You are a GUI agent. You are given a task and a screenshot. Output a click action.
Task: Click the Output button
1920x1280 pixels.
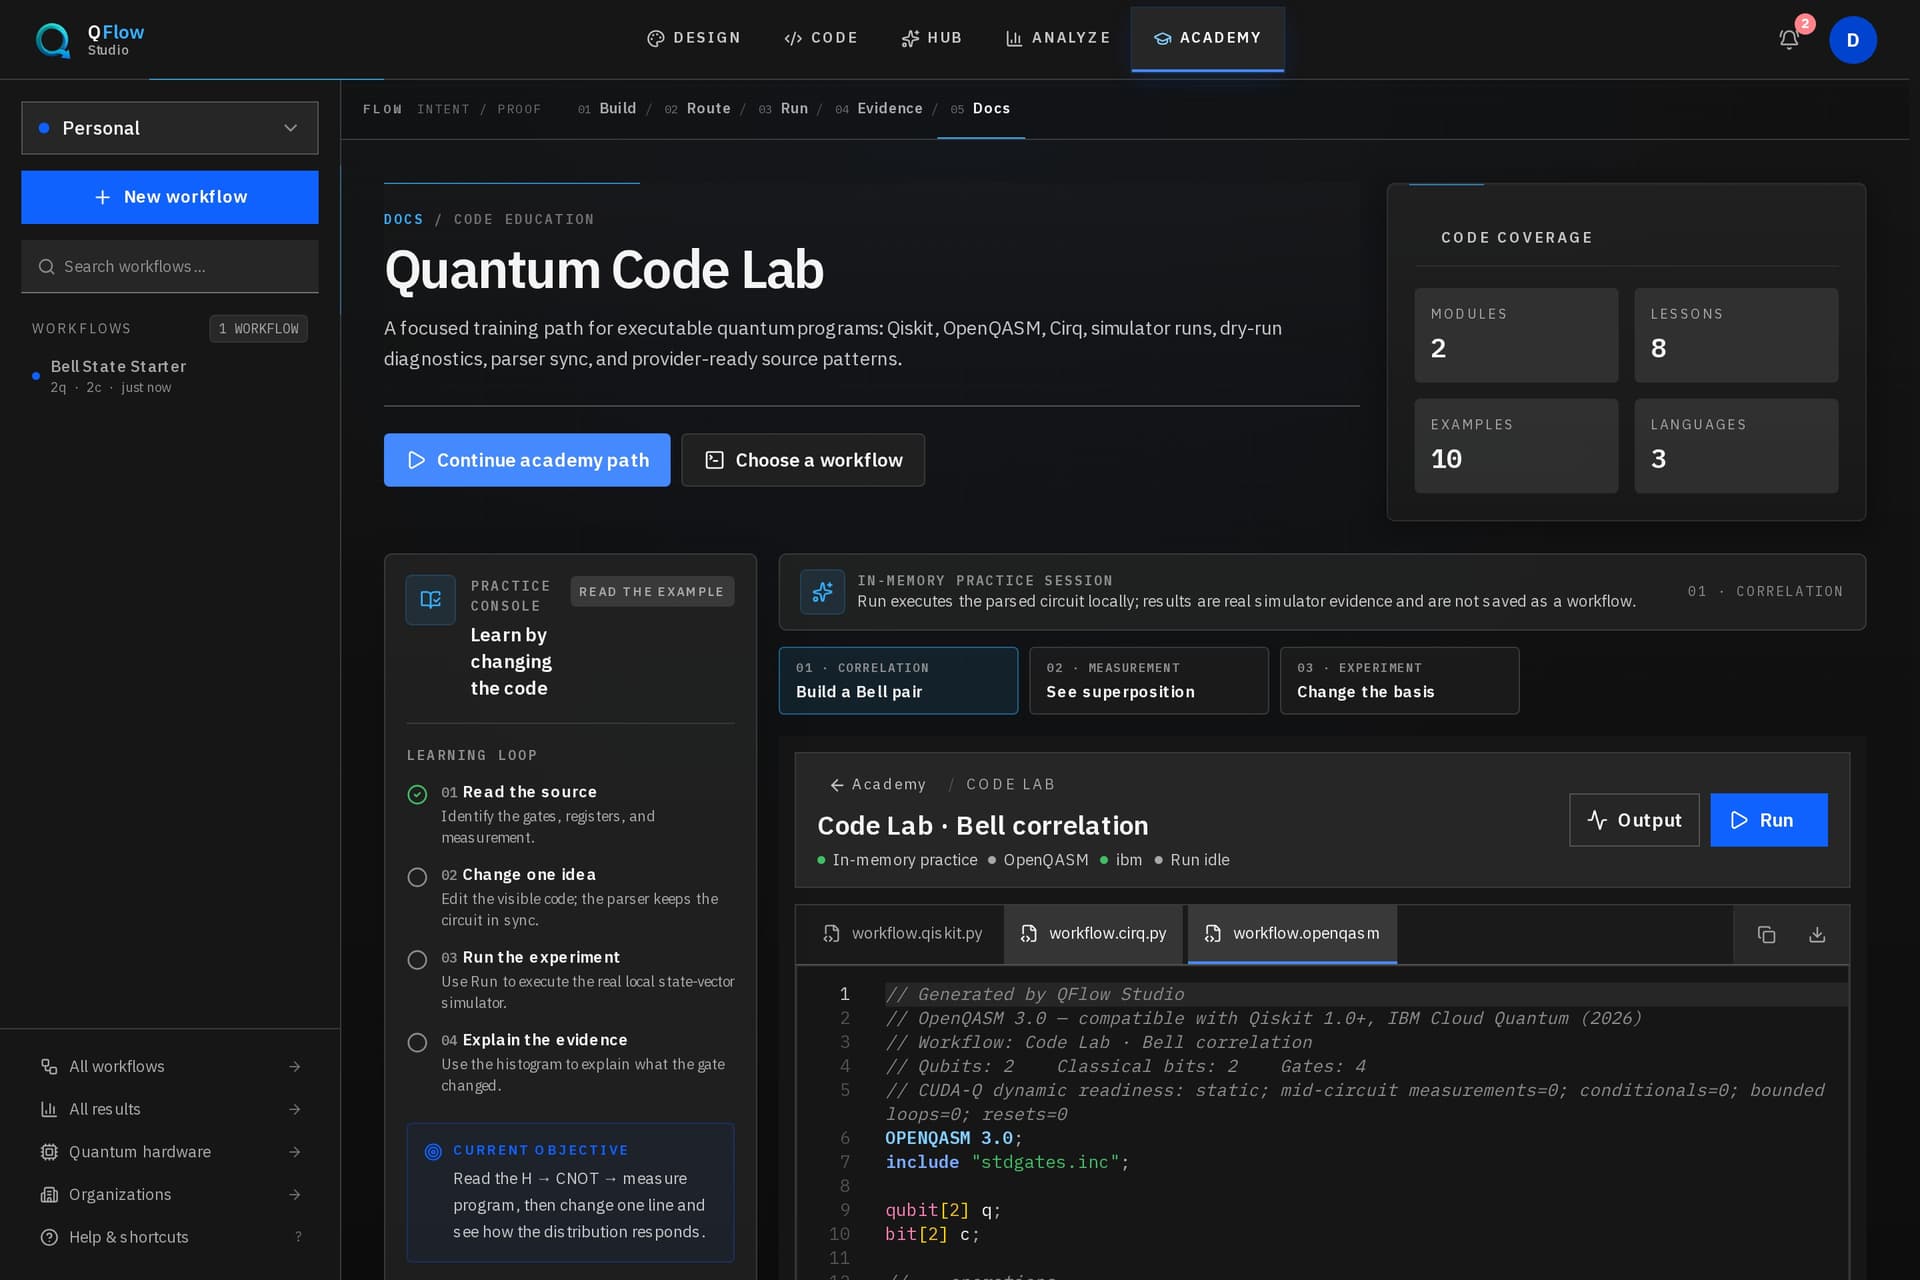pyautogui.click(x=1634, y=820)
